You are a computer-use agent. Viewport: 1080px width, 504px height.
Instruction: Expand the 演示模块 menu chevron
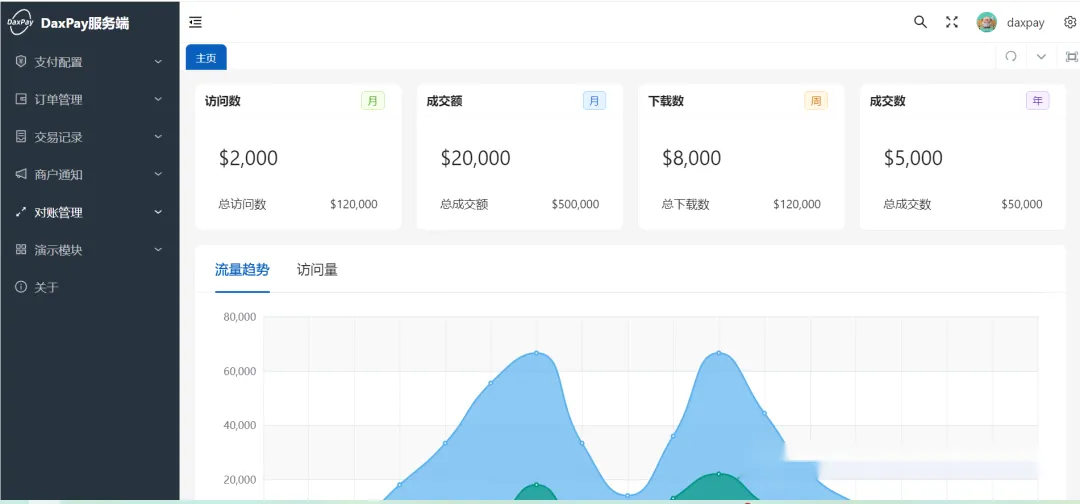pyautogui.click(x=158, y=250)
